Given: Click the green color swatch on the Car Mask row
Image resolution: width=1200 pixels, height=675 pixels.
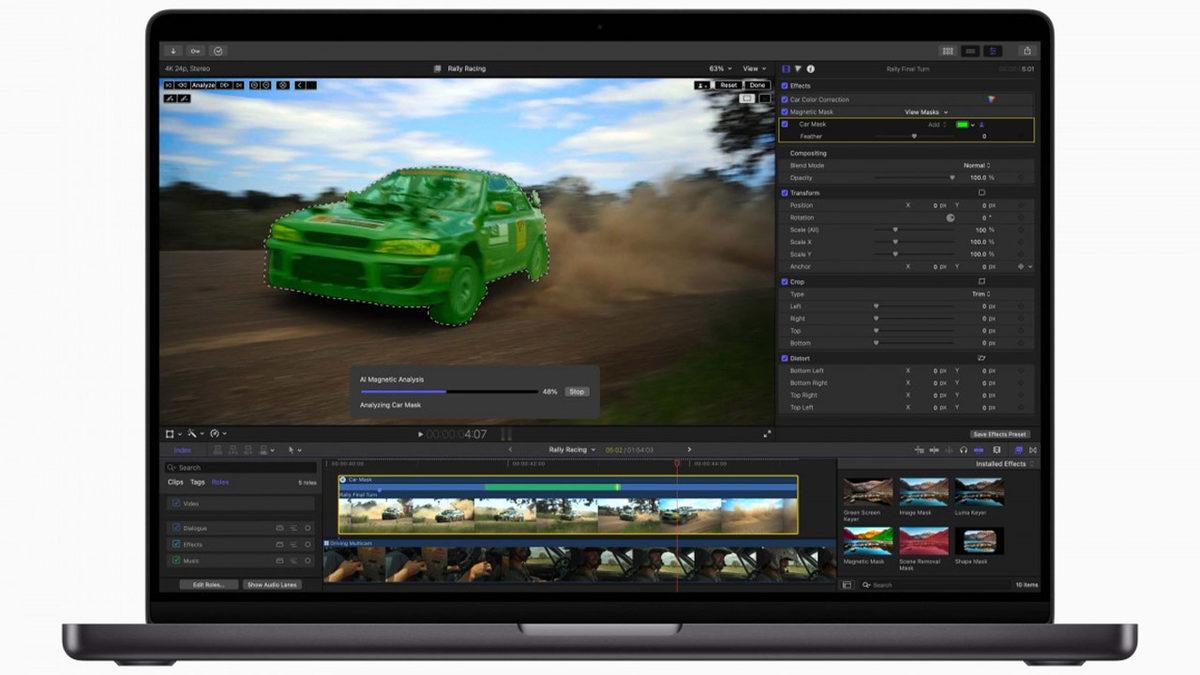Looking at the screenshot, I should [963, 124].
